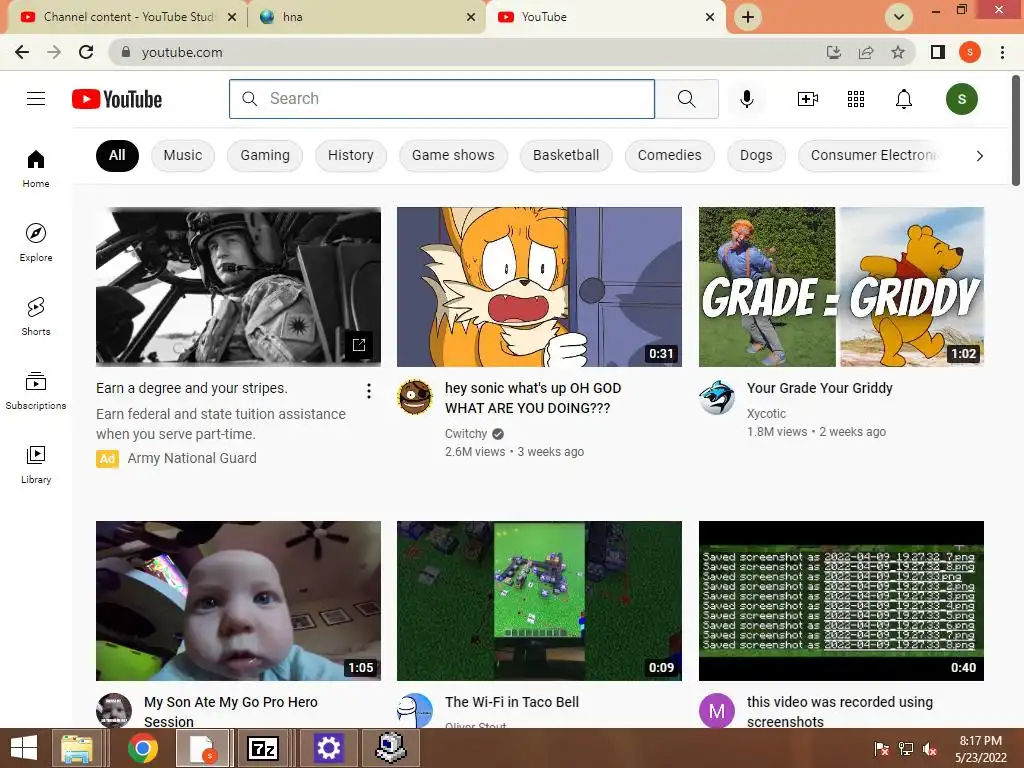1024x768 pixels.
Task: Open 'My Son Ate My Go Pro' title
Action: pos(231,711)
